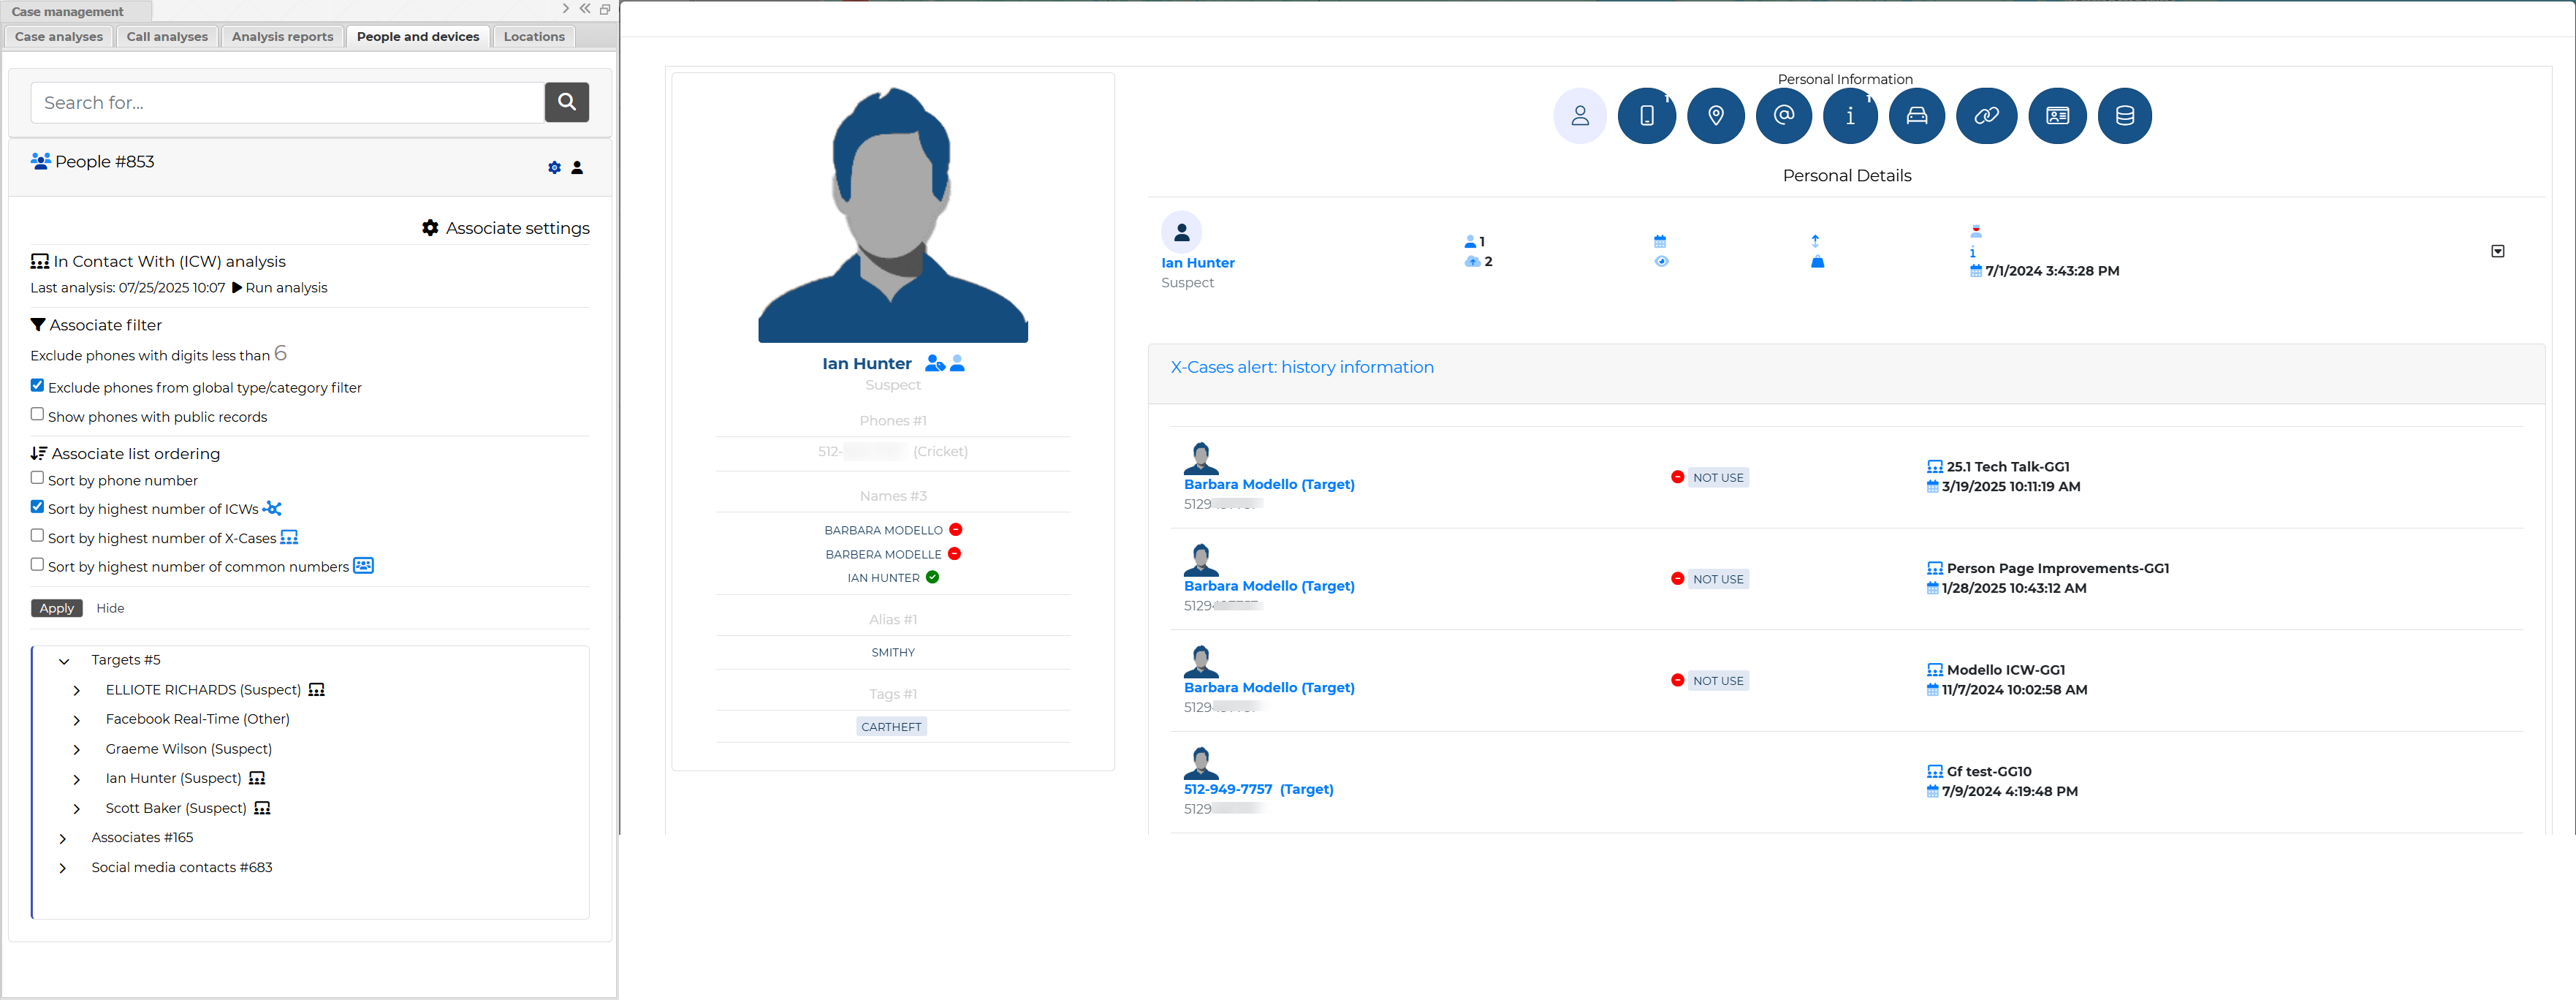Switch to the Call analyses tab
This screenshot has height=1000, width=2576.
point(167,37)
